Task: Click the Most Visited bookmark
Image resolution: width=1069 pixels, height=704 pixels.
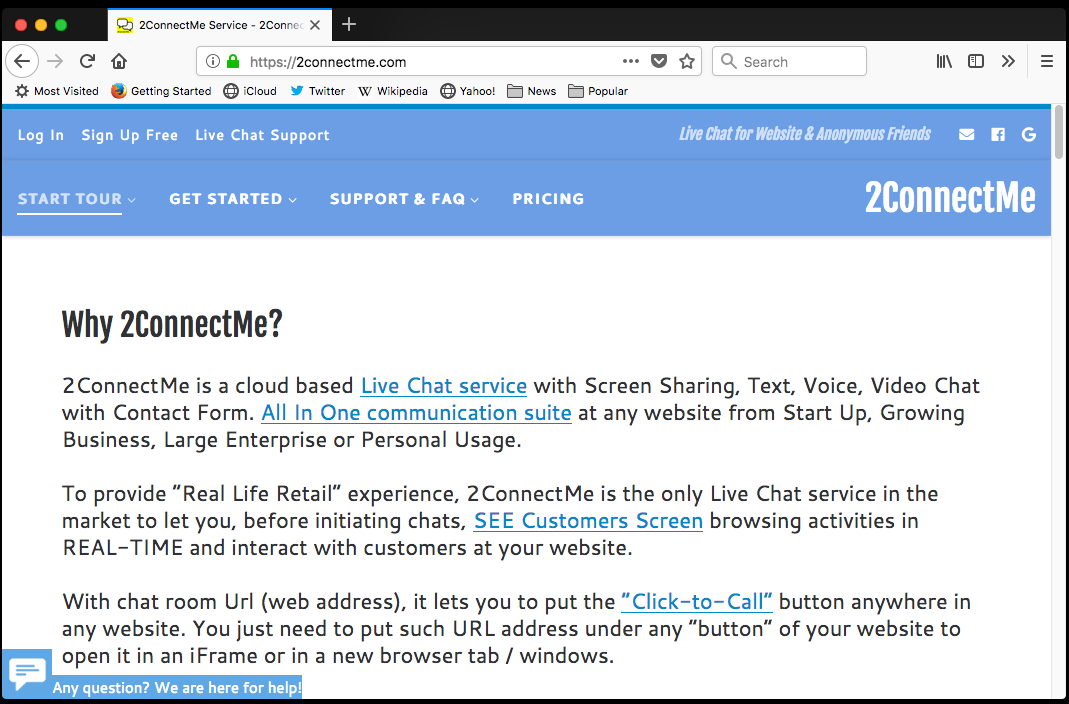Action: click(x=57, y=91)
